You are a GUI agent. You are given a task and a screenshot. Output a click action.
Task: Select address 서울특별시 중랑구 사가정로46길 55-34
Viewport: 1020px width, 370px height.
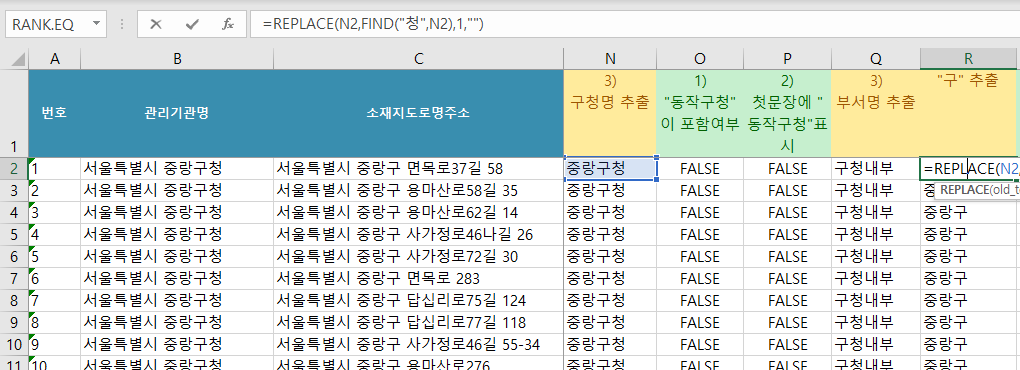click(x=418, y=345)
